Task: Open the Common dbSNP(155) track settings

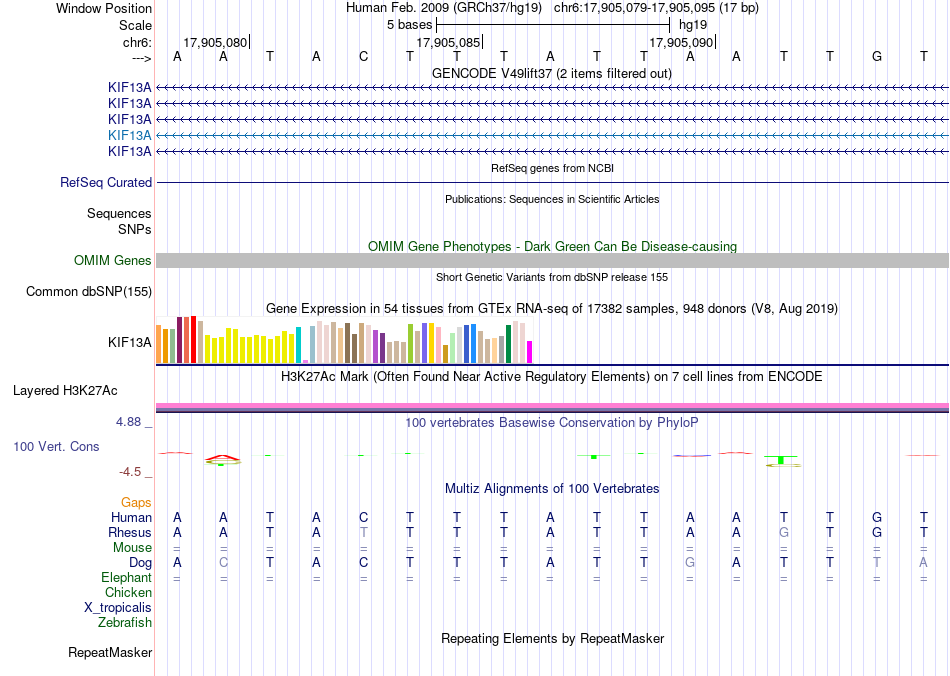Action: tap(89, 291)
